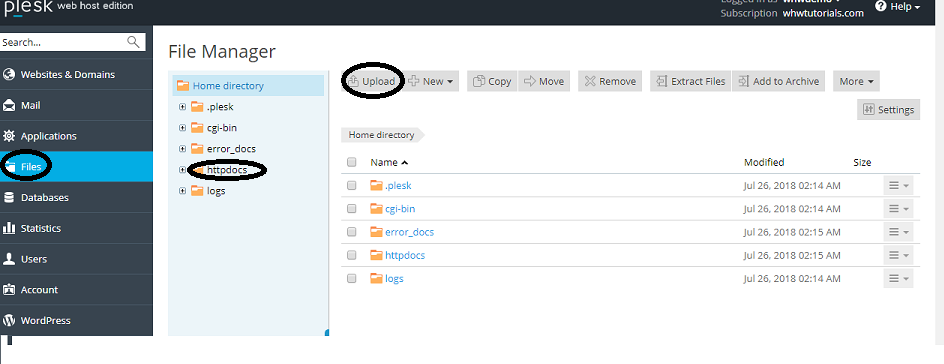Open the Statistics bar chart icon

(9, 228)
